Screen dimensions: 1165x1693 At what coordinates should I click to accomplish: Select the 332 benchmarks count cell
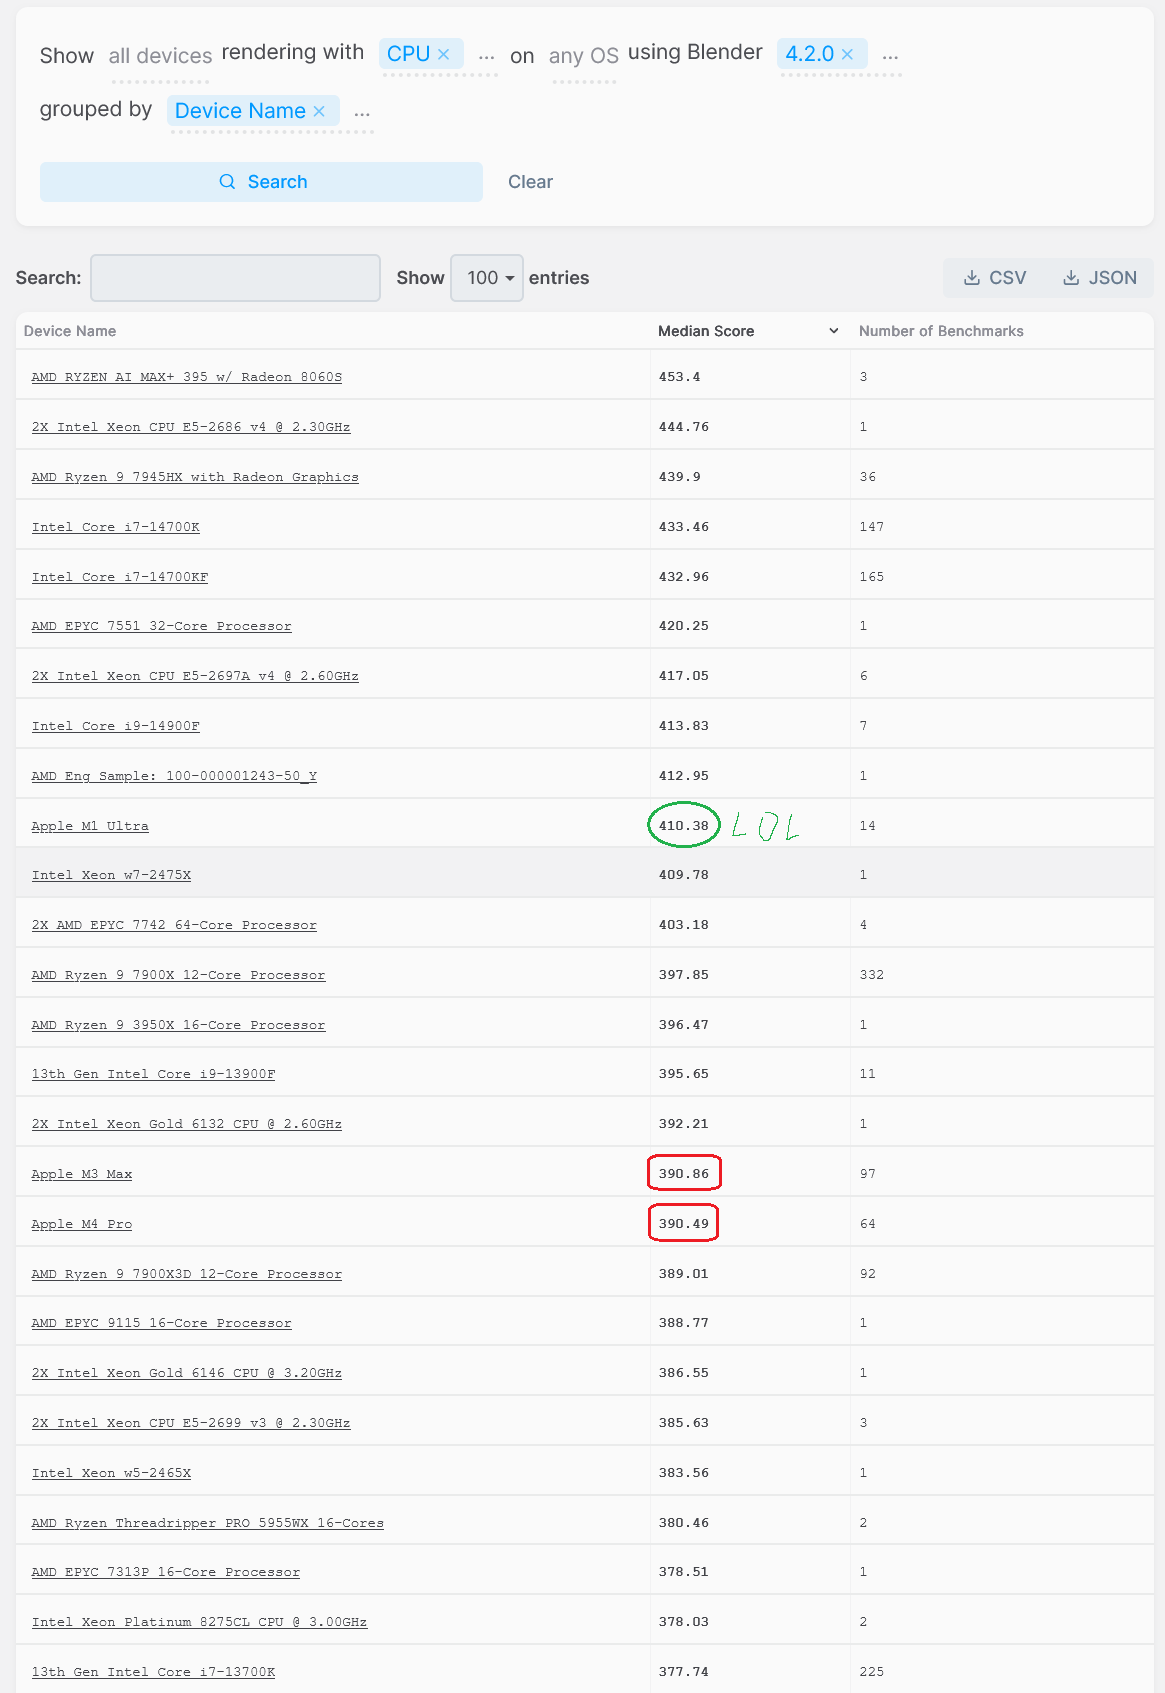point(871,975)
